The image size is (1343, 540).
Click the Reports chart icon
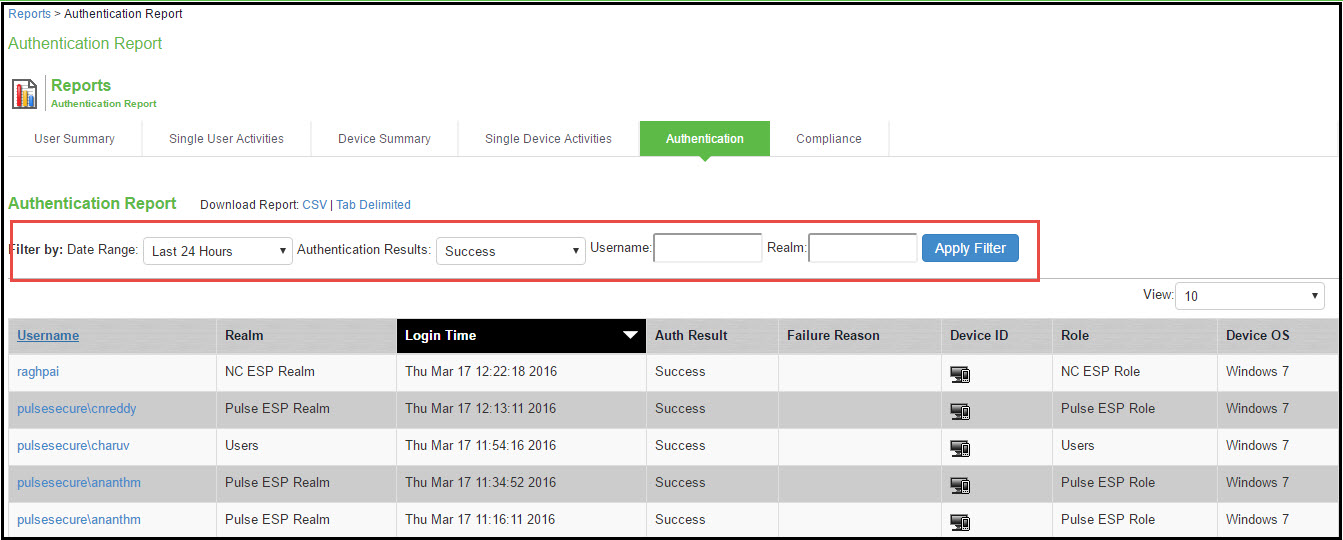[25, 93]
